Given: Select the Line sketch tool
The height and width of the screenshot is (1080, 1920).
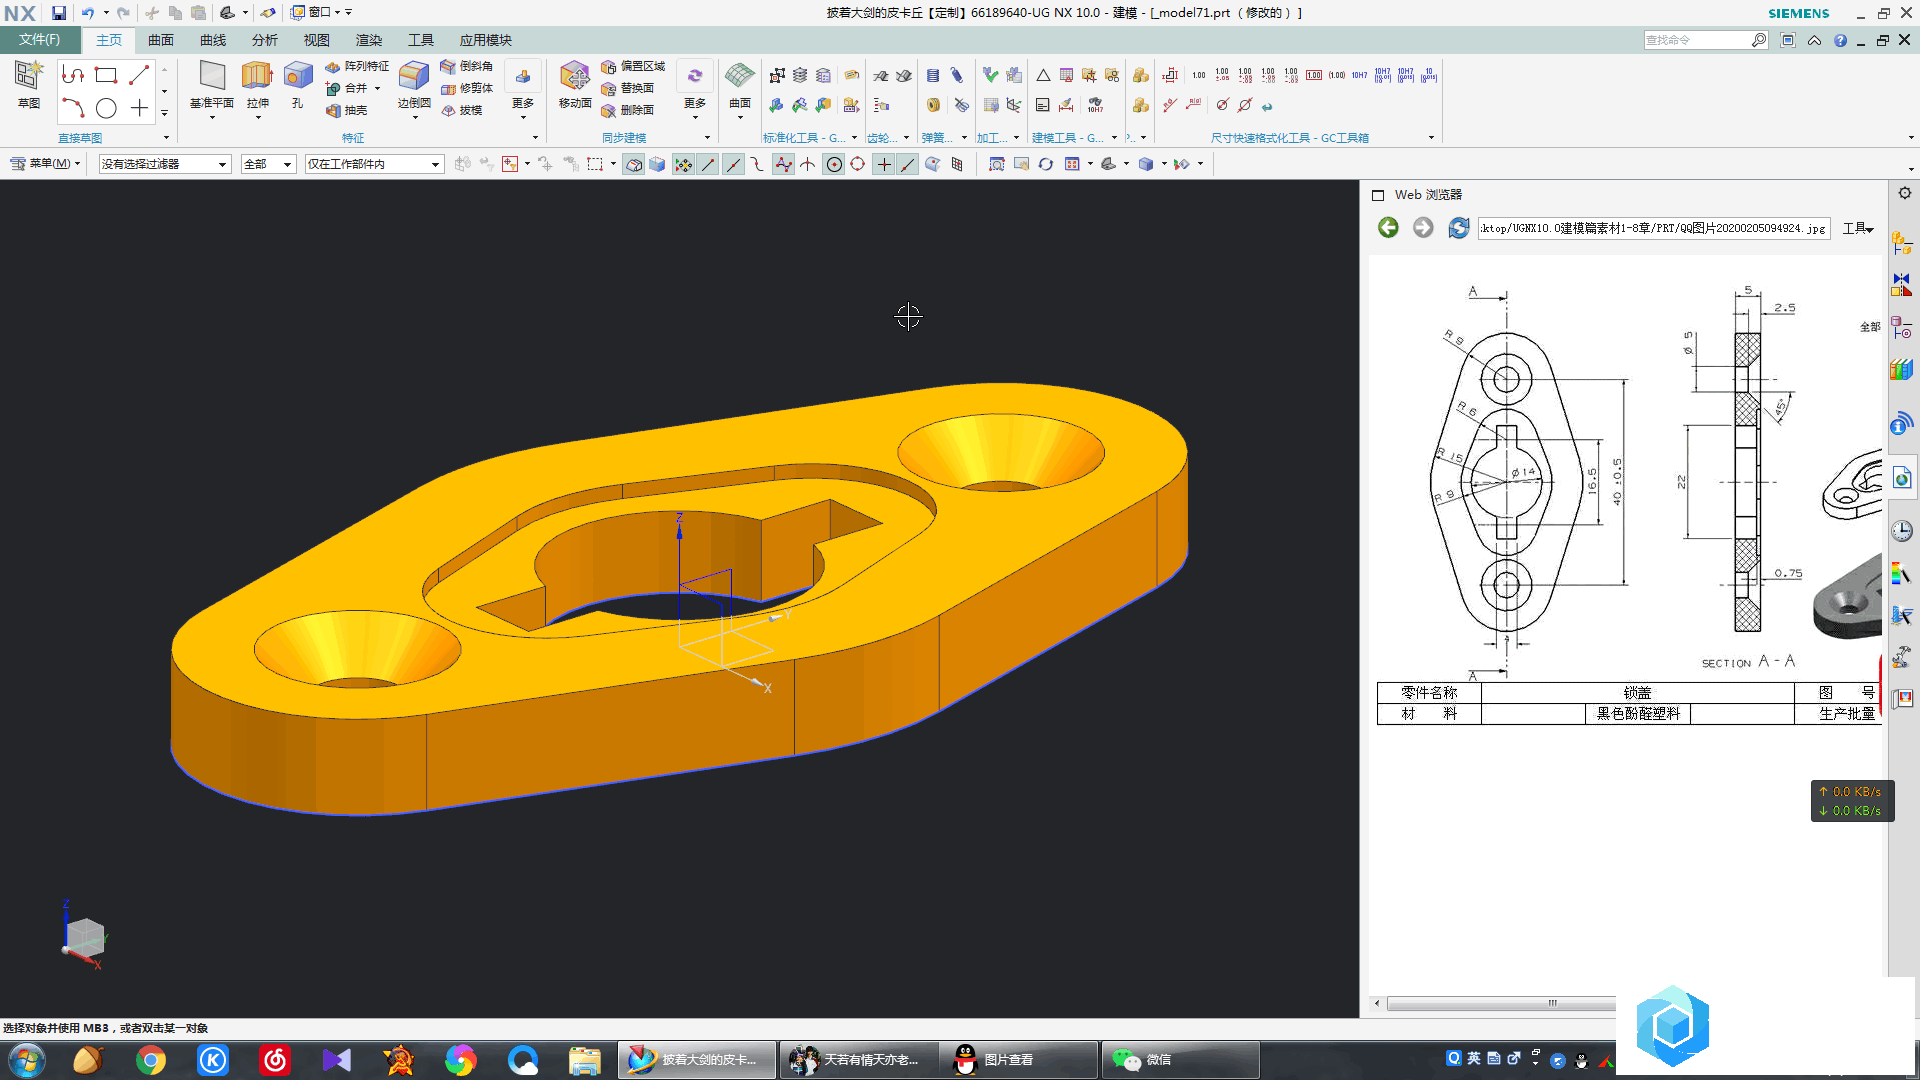Looking at the screenshot, I should [x=139, y=75].
